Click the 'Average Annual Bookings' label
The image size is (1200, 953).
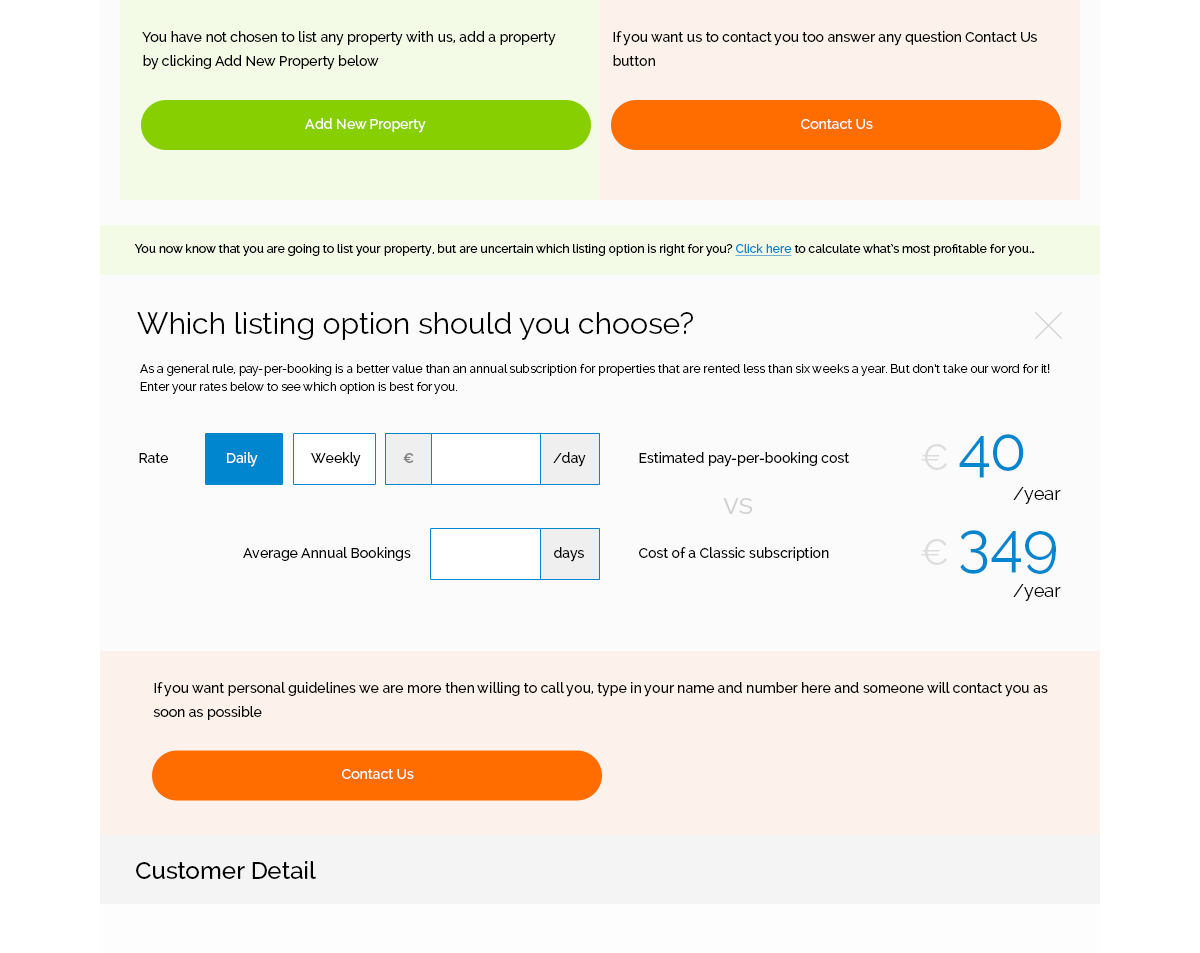[x=327, y=554]
